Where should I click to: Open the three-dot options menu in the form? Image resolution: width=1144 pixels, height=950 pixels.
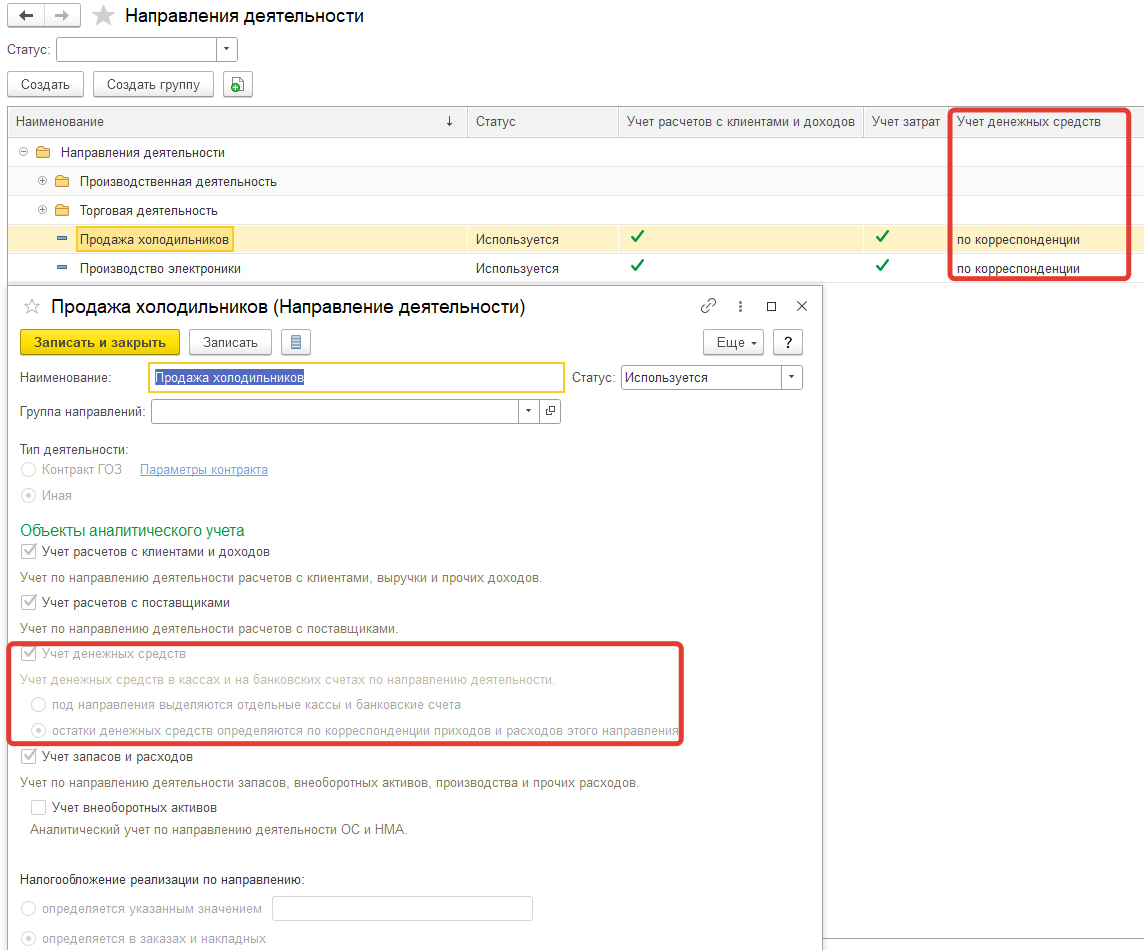(x=740, y=307)
